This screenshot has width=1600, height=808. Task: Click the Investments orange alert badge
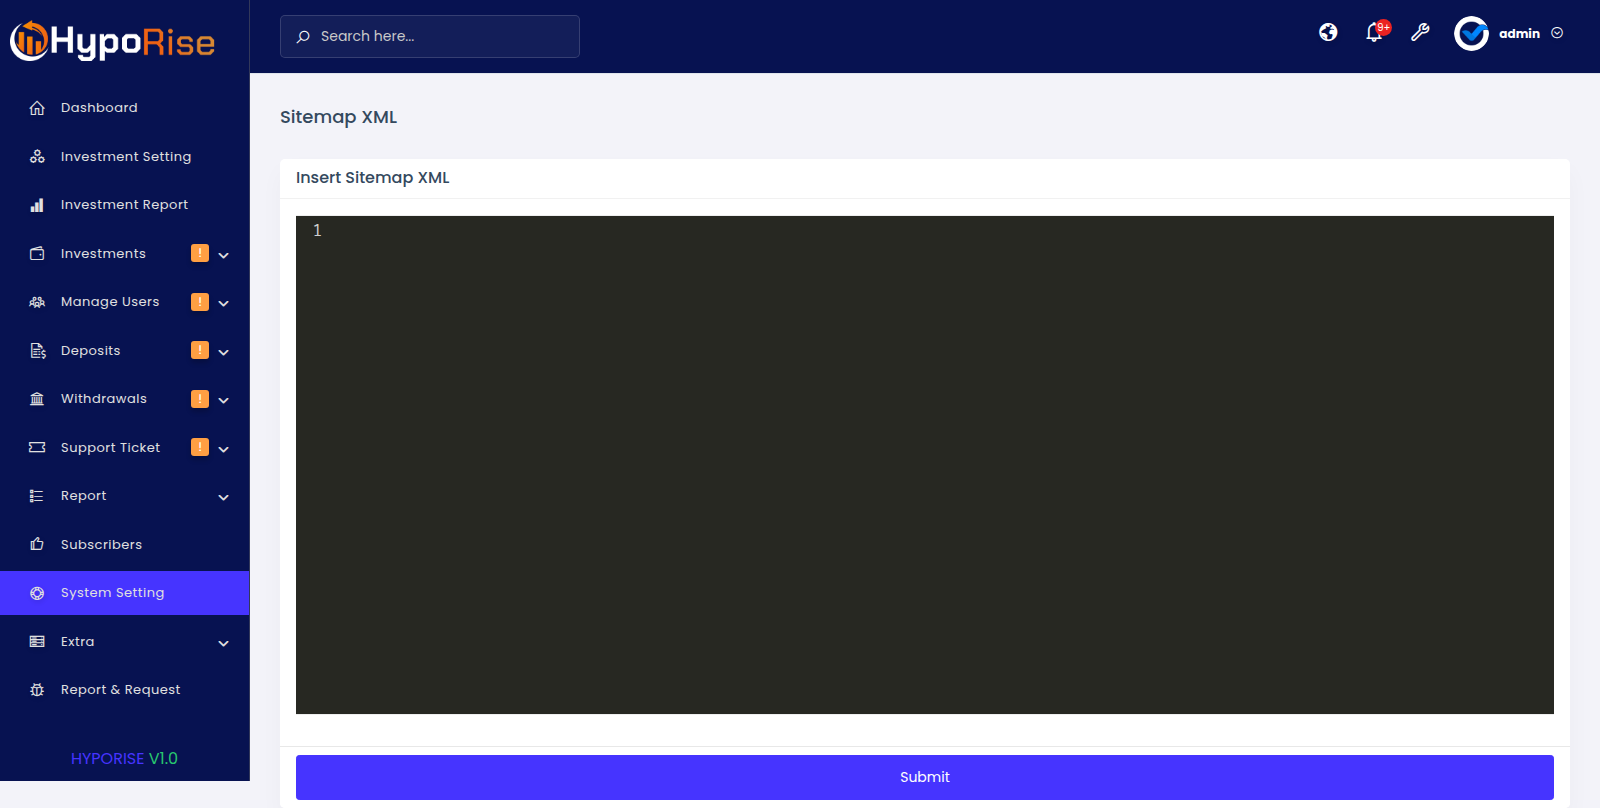(x=200, y=253)
